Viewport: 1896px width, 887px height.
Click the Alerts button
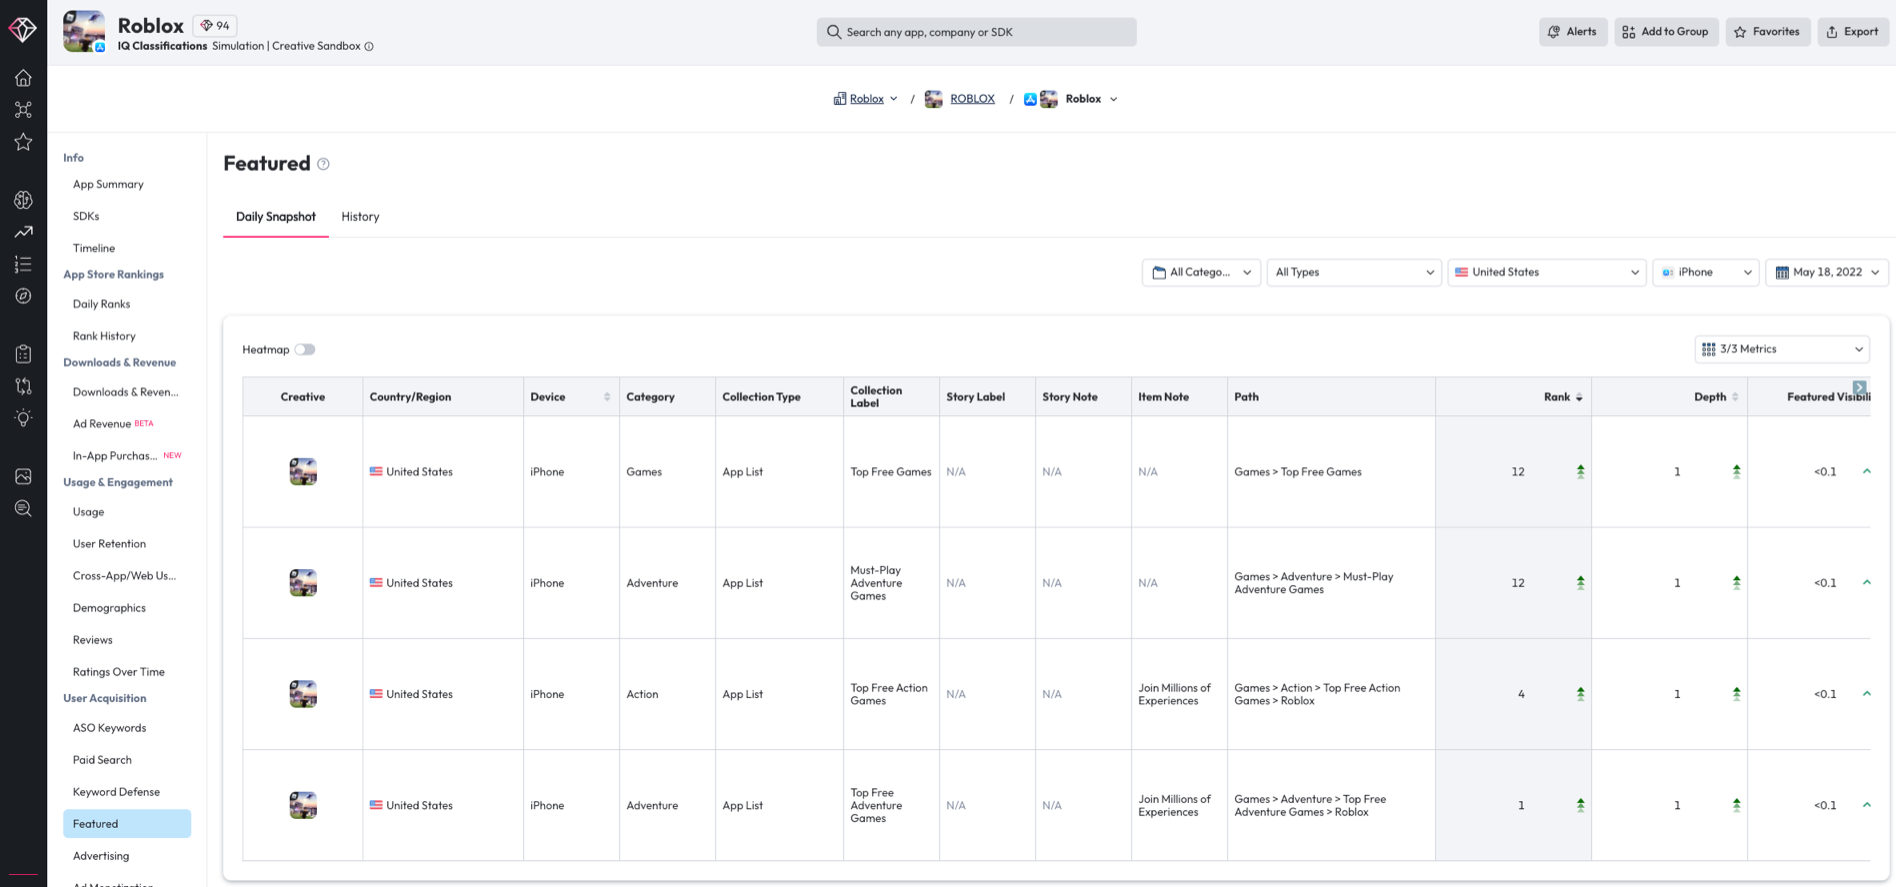tap(1573, 32)
